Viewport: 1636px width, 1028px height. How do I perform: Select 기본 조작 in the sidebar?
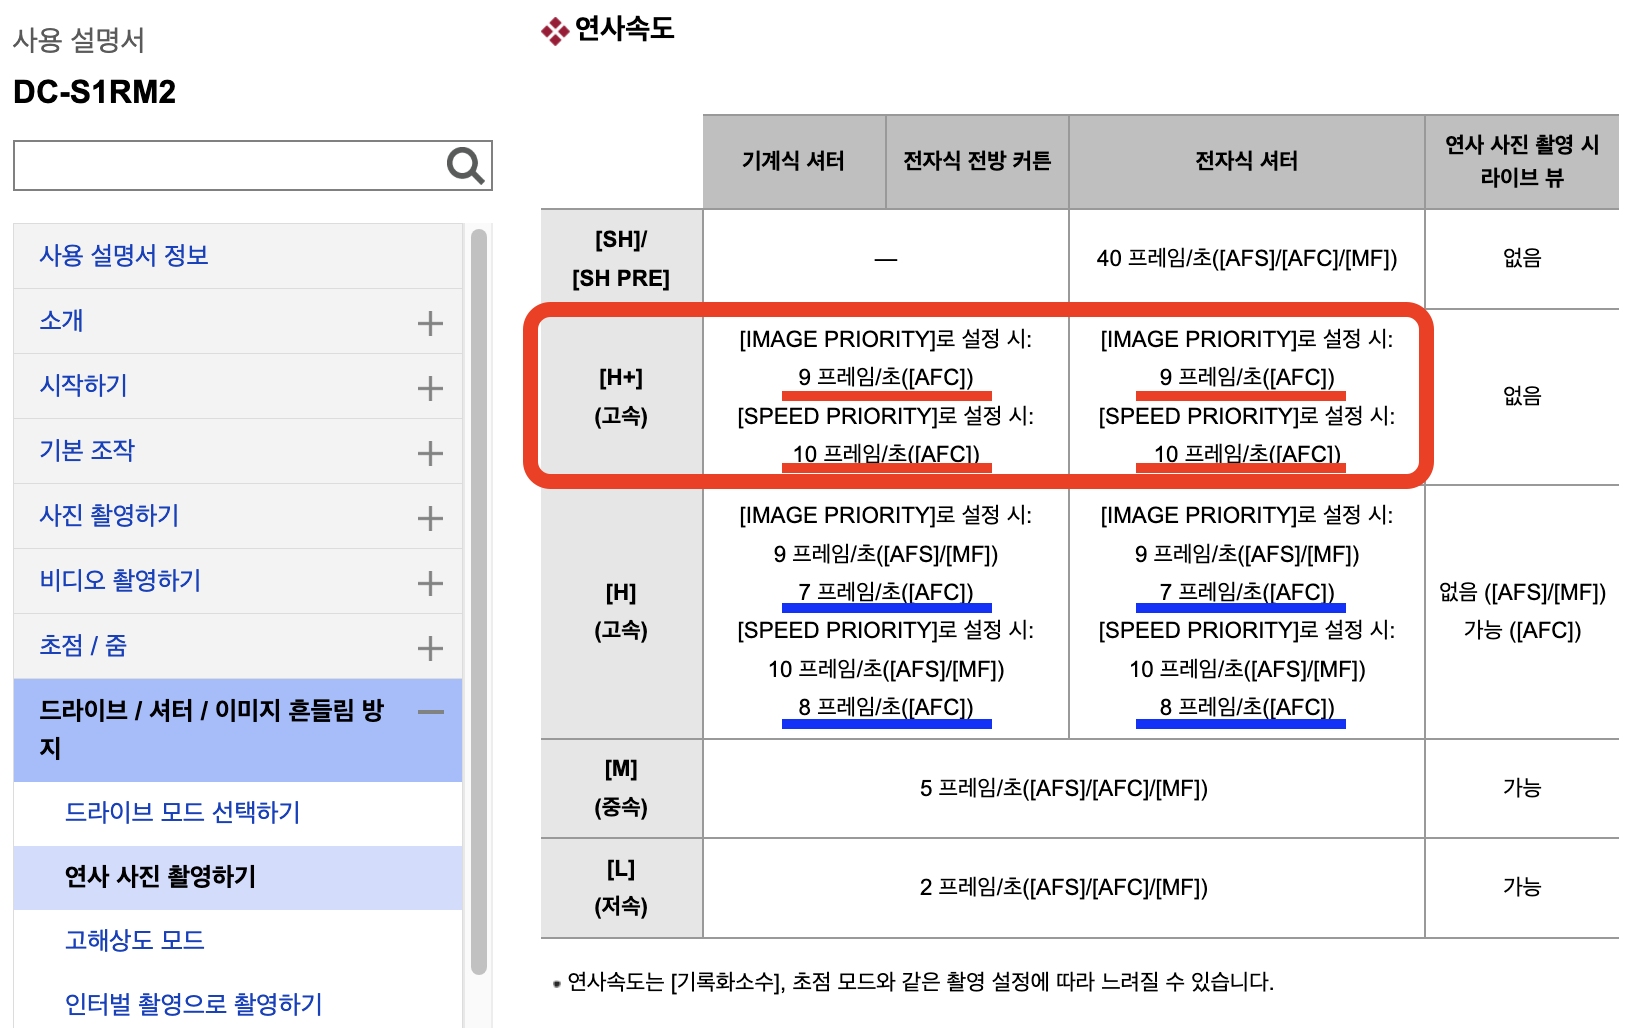click(86, 451)
